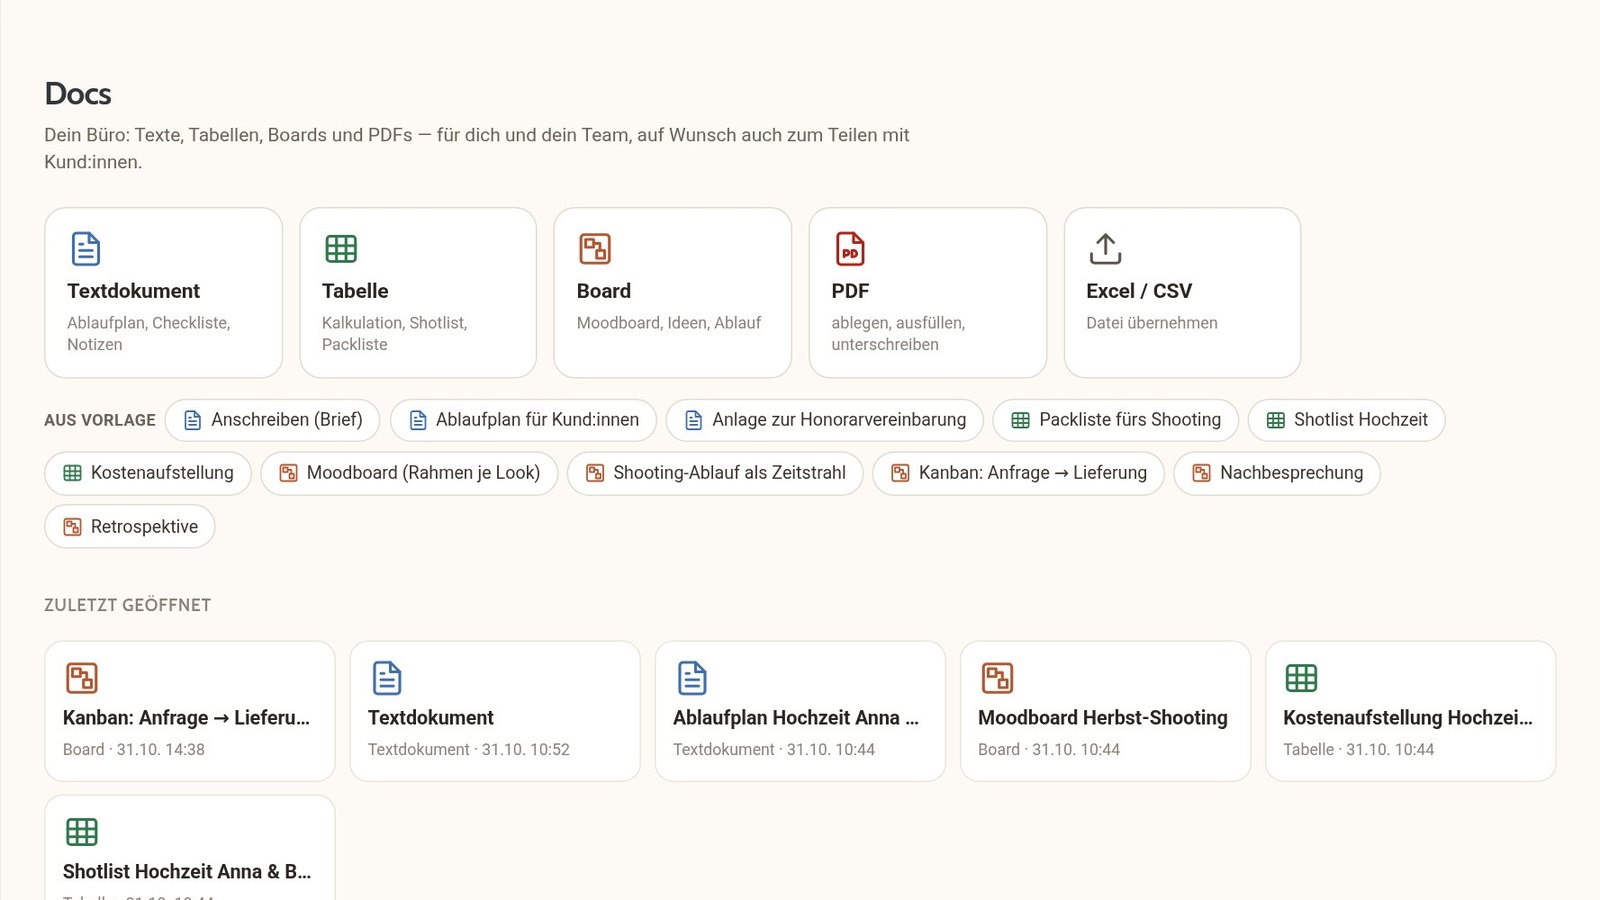This screenshot has height=900, width=1600.
Task: Click the Board card's orange board icon
Action: [x=595, y=249]
